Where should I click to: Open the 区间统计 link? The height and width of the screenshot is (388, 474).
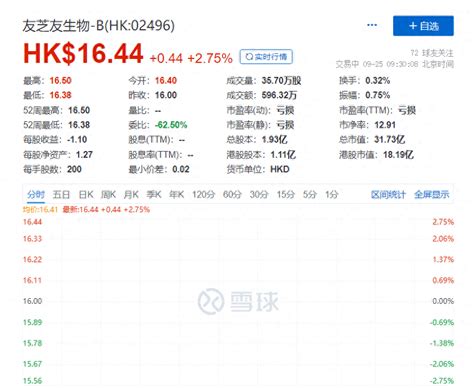pyautogui.click(x=388, y=195)
